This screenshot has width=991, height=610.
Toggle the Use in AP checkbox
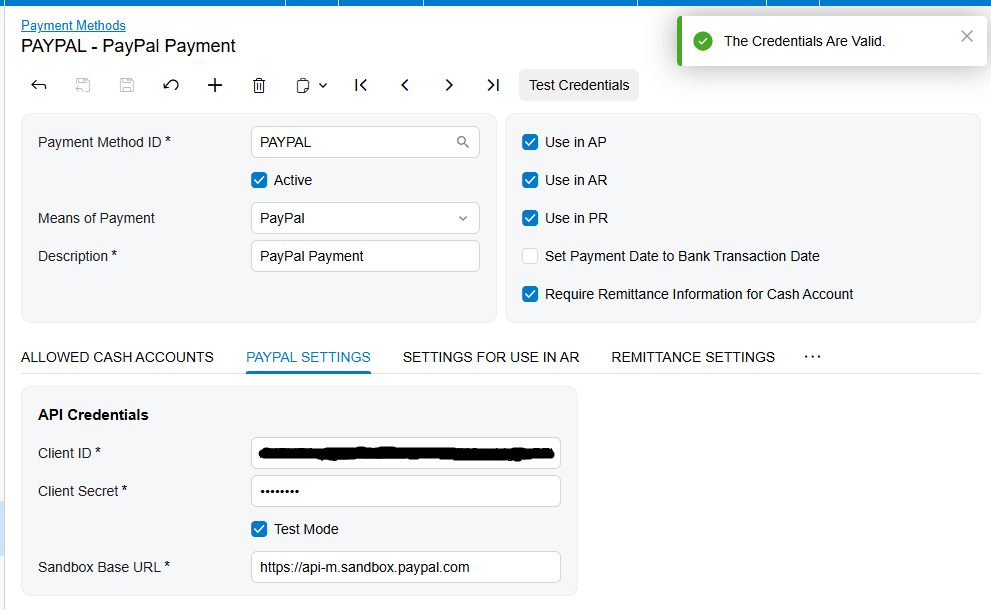[x=530, y=142]
